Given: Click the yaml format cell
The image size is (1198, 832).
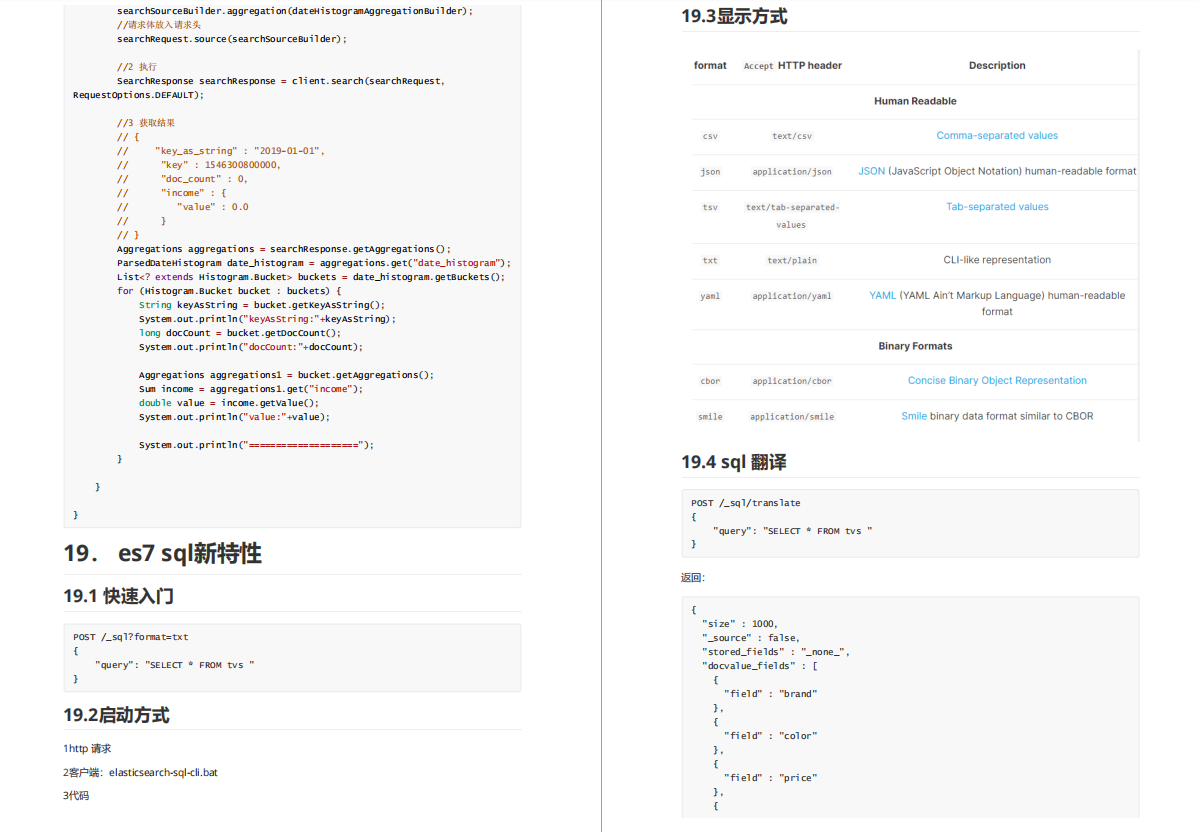Looking at the screenshot, I should [710, 296].
